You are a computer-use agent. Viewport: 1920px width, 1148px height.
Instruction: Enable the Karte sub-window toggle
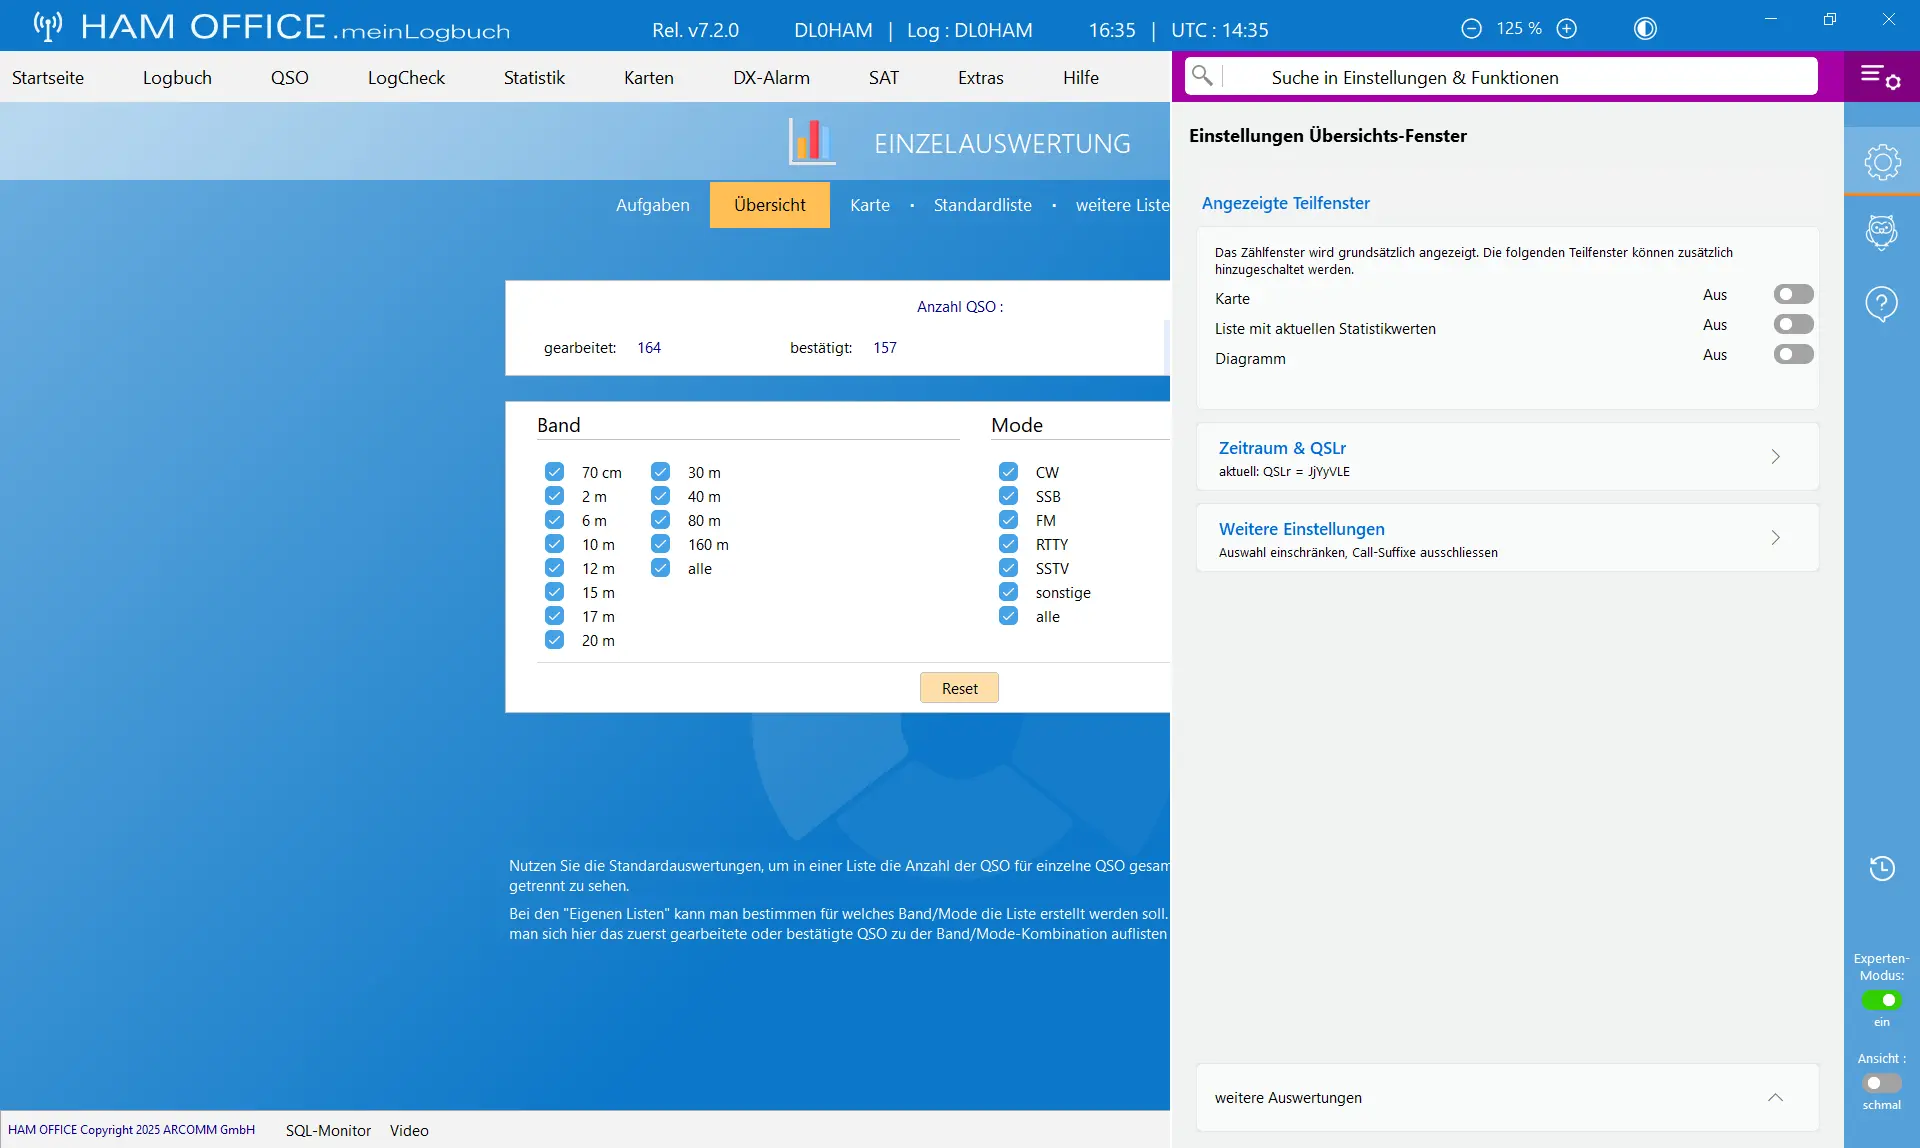tap(1793, 294)
